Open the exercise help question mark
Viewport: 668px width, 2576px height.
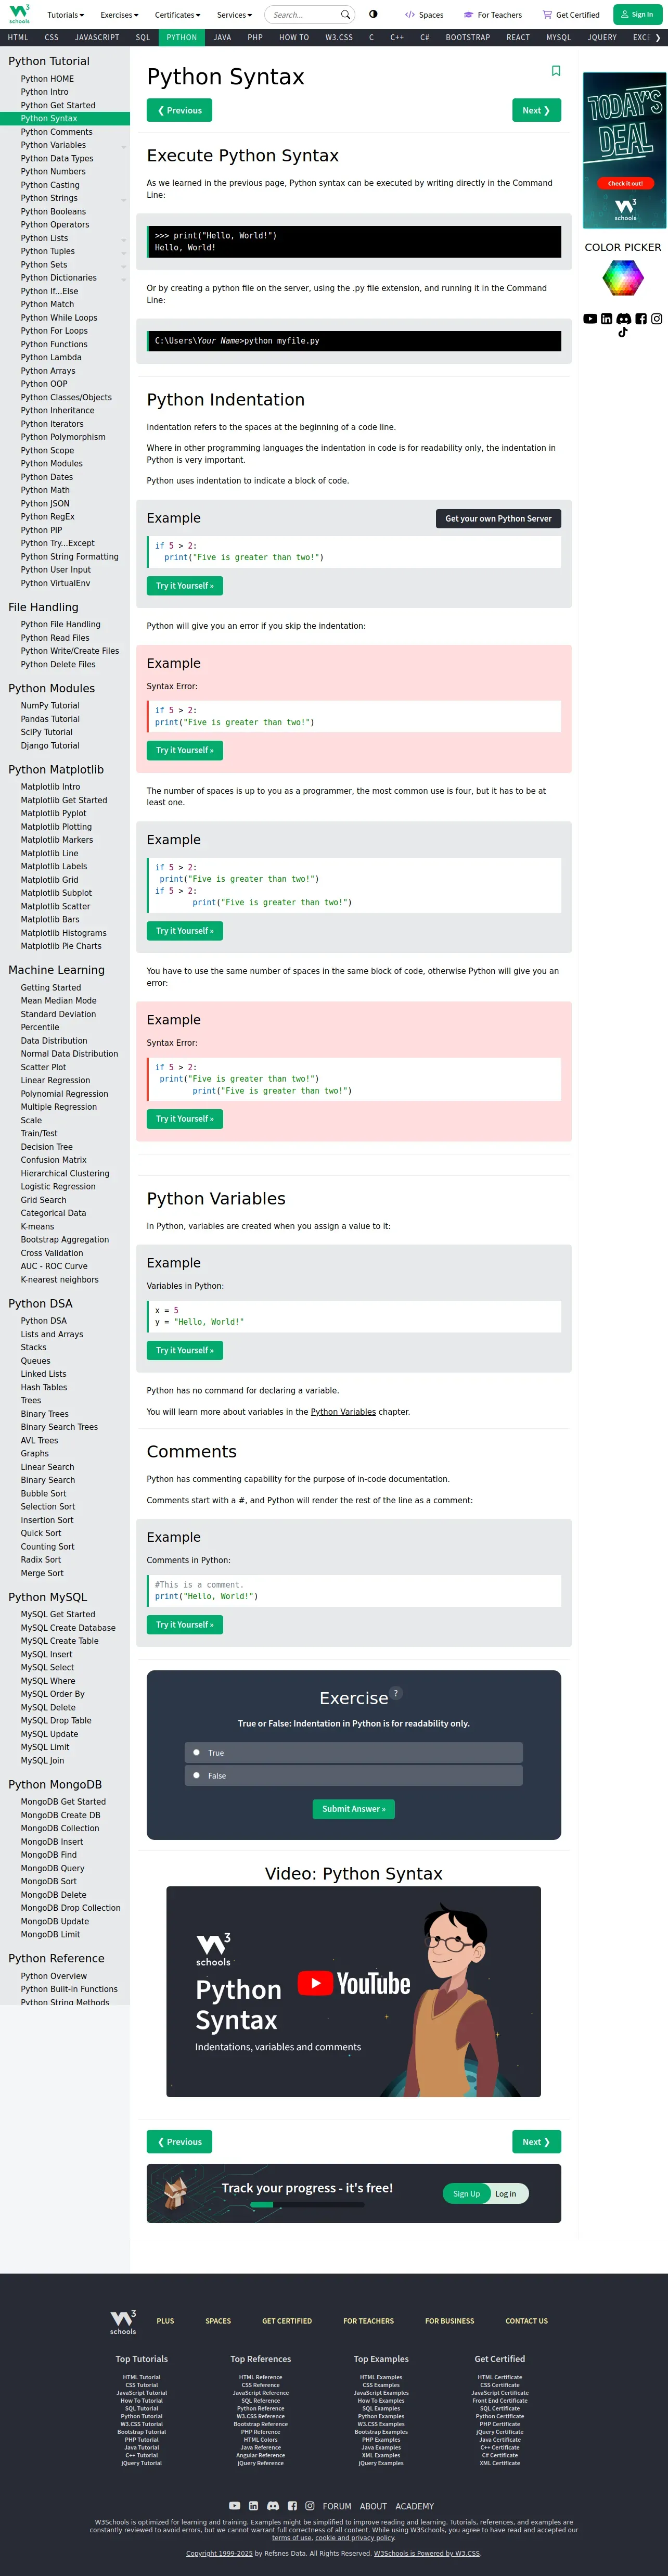396,1693
